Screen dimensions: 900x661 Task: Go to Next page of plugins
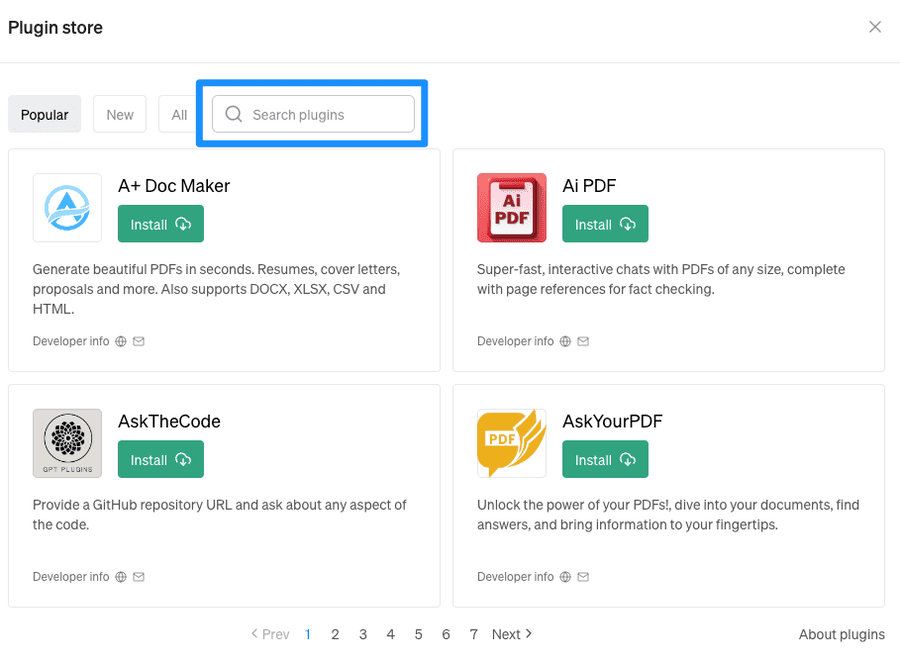512,634
